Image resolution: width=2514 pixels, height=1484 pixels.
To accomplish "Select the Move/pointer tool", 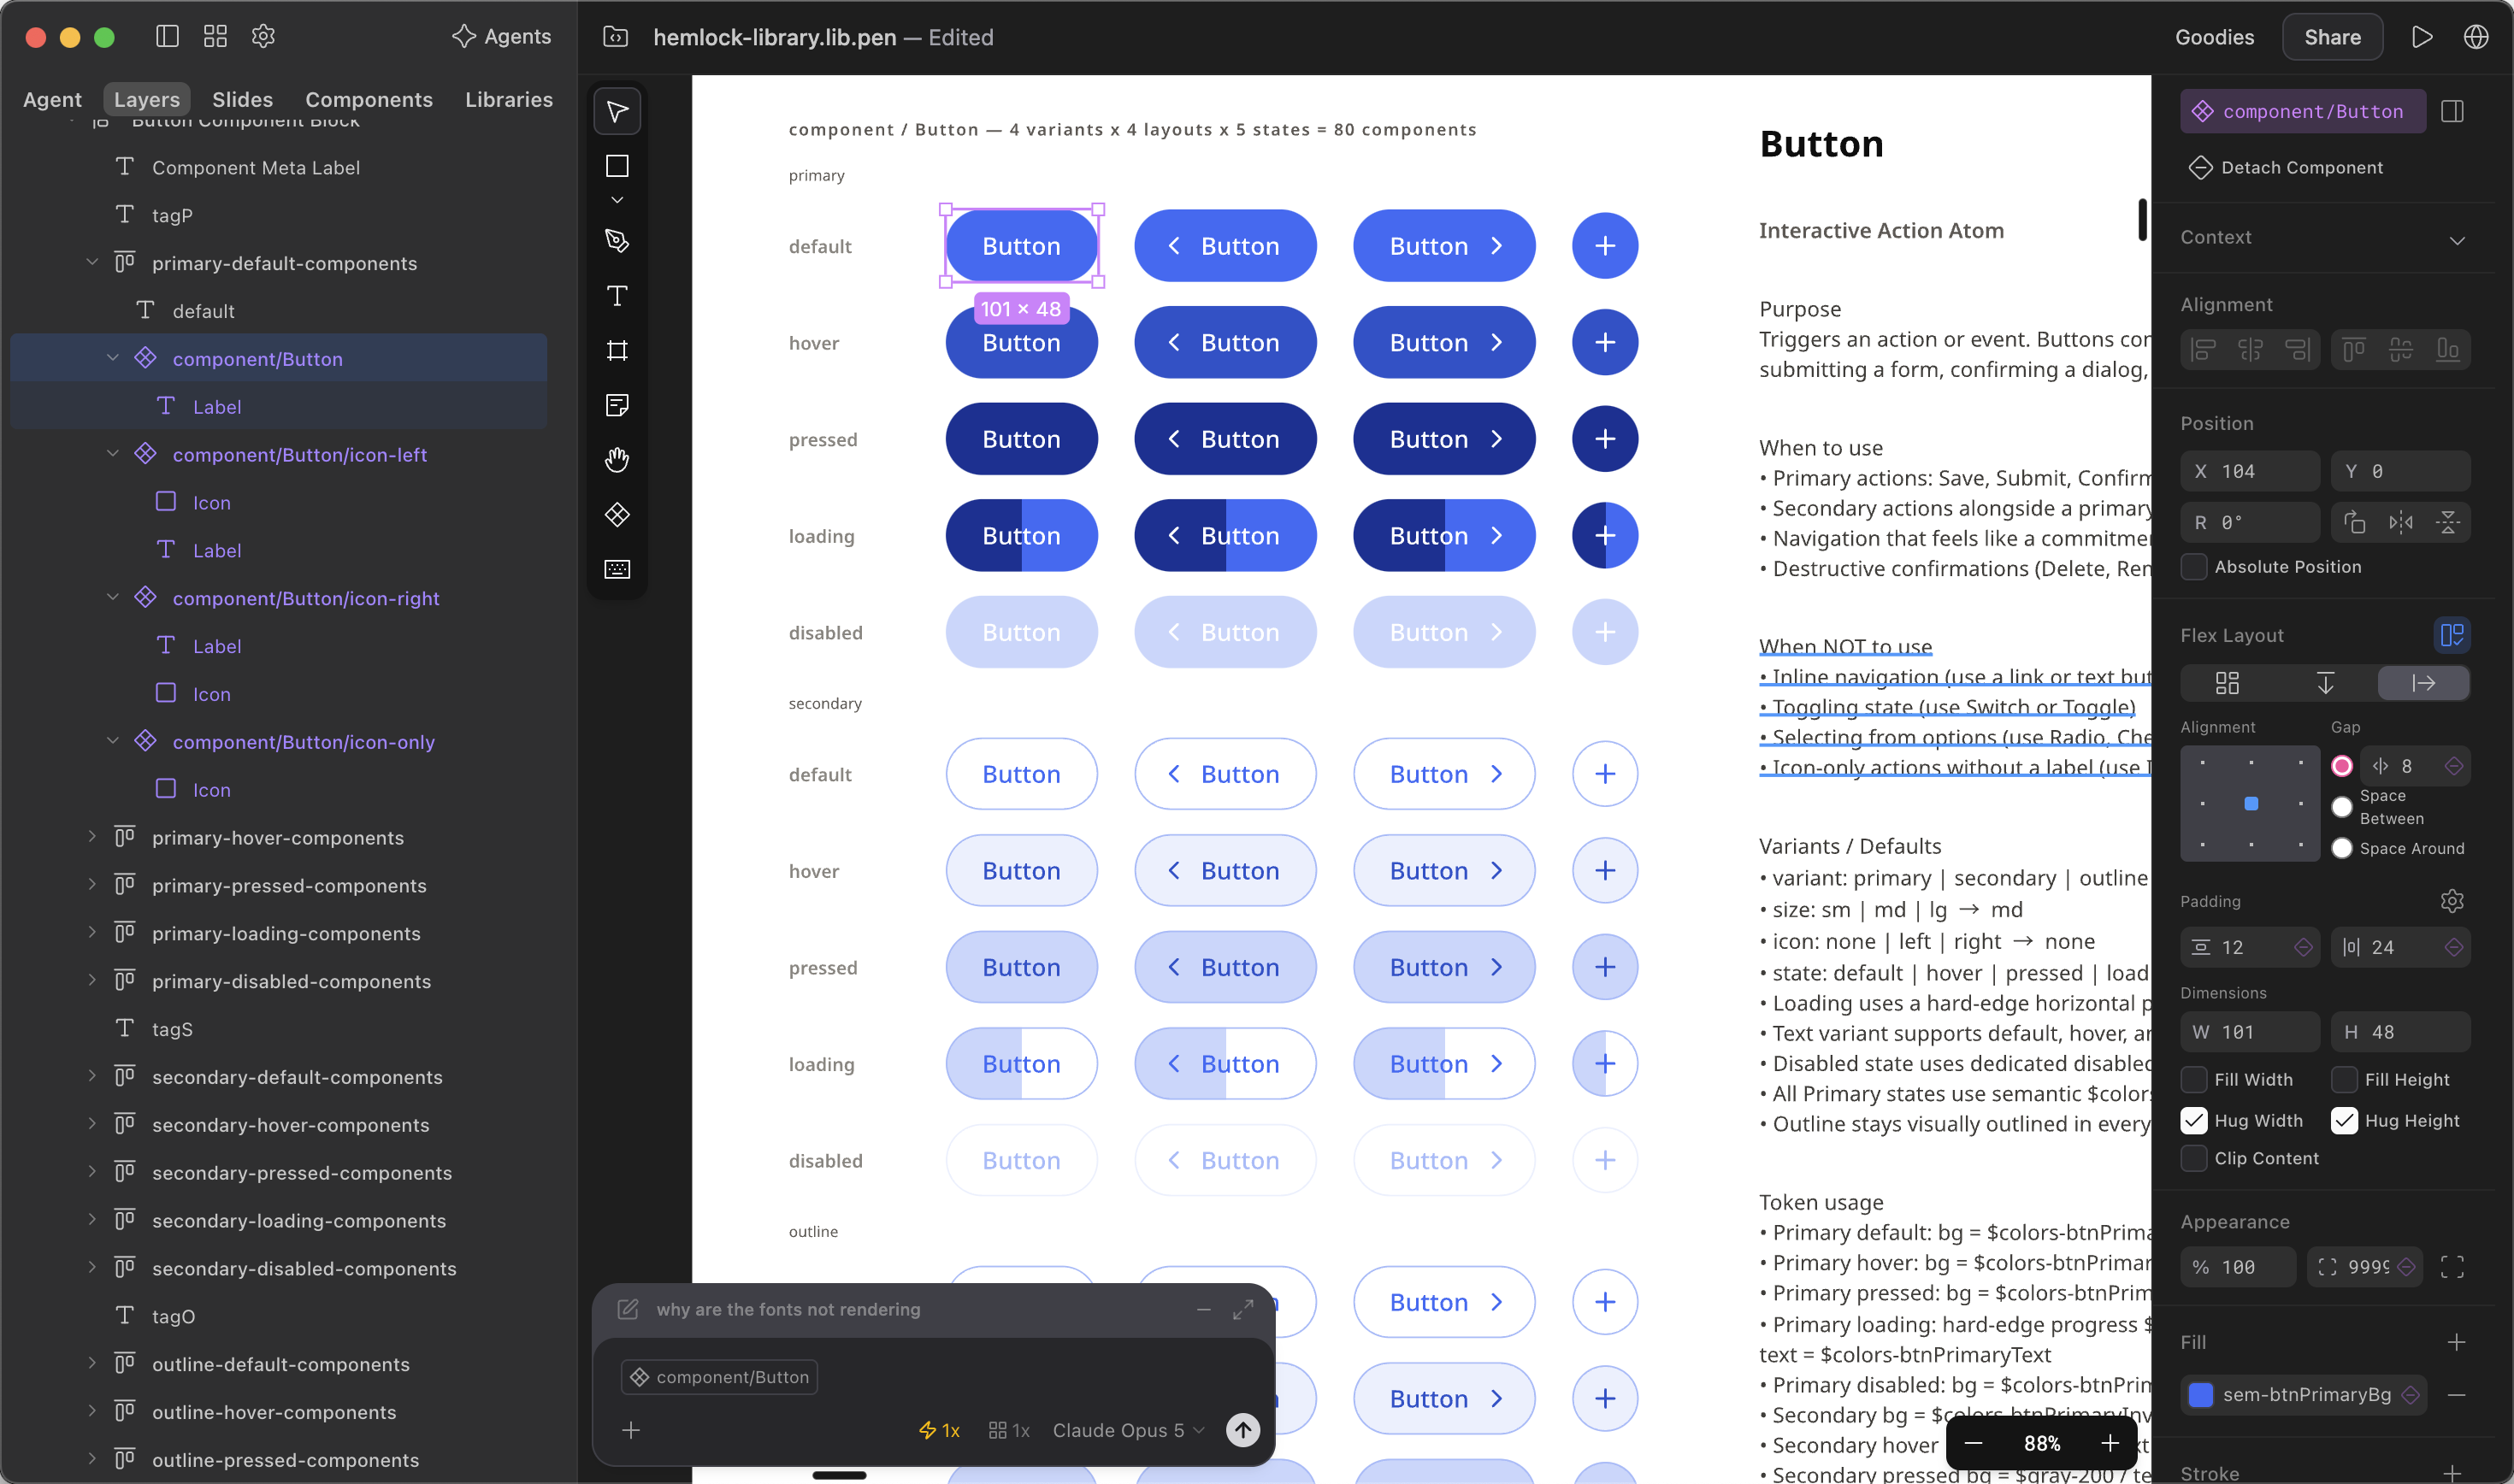I will click(617, 111).
